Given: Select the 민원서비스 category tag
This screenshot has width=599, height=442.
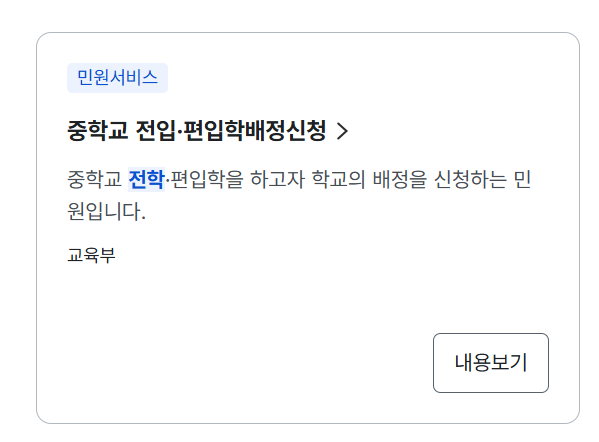Looking at the screenshot, I should click(117, 78).
